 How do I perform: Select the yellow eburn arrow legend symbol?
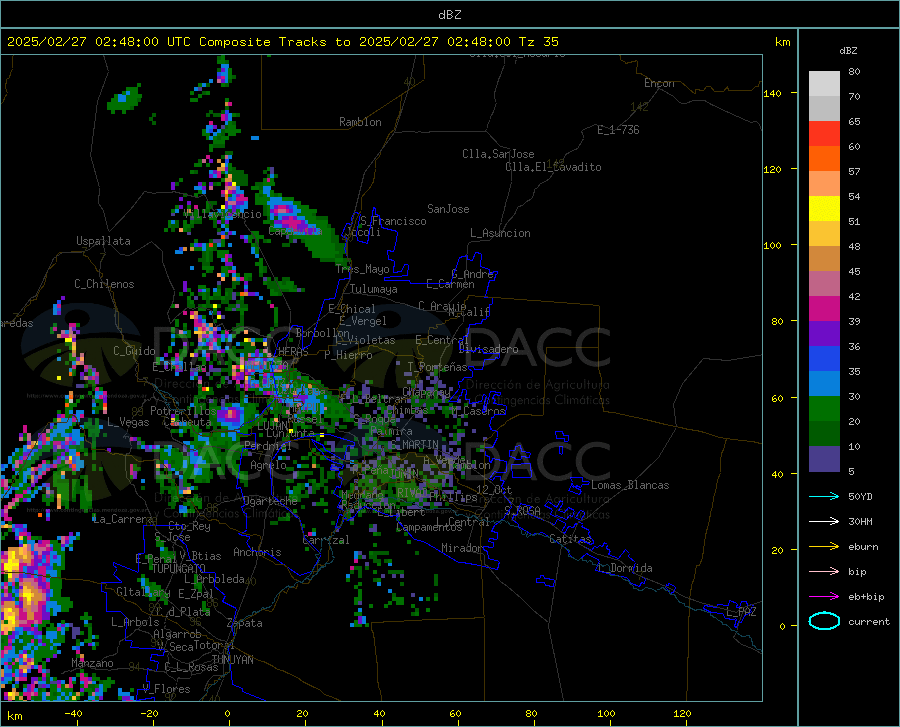click(824, 546)
